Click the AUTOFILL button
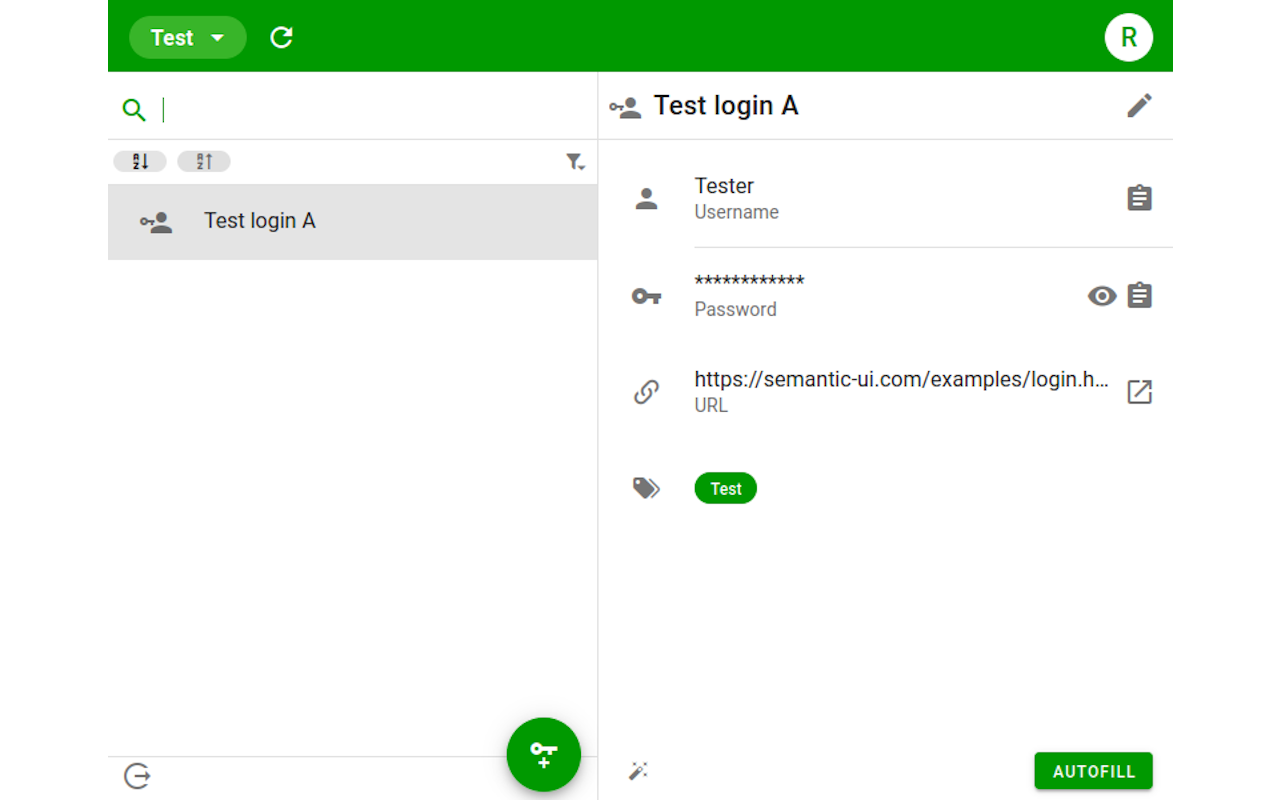This screenshot has width=1280, height=800. 1093,771
